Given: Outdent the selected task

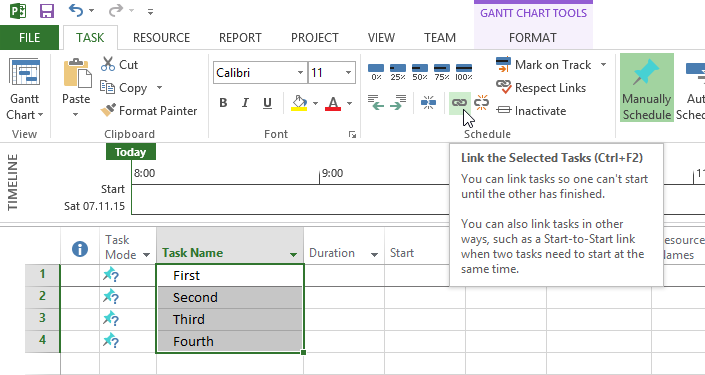Looking at the screenshot, I should tap(375, 103).
